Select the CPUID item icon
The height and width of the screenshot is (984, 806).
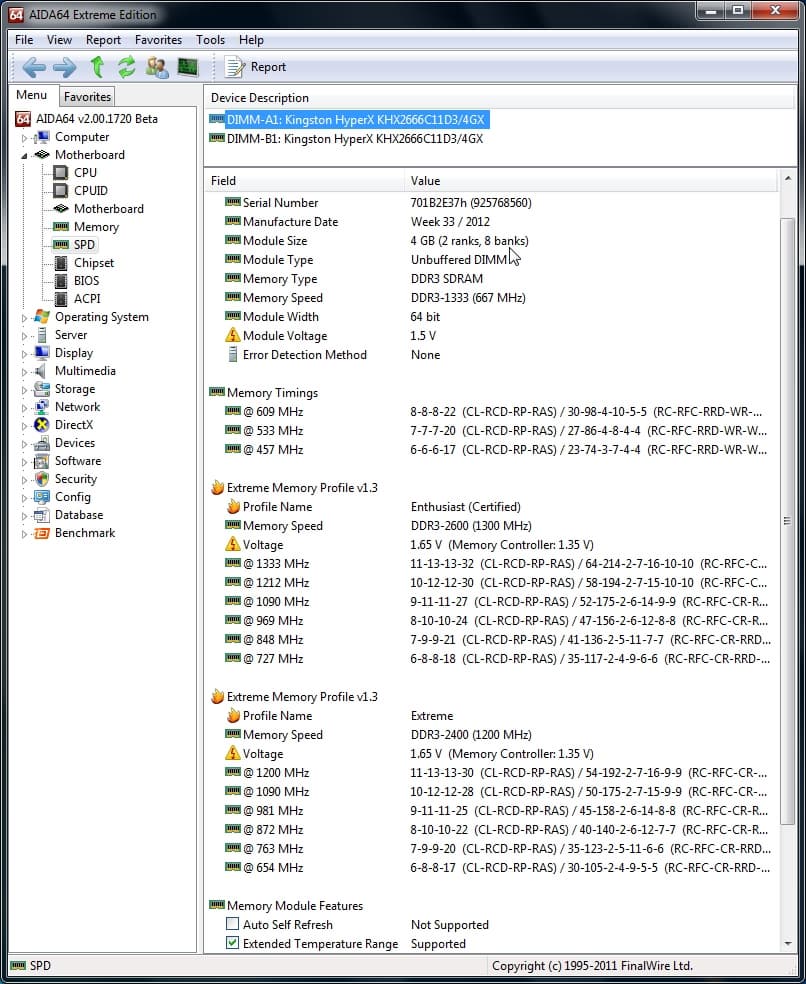pos(61,190)
